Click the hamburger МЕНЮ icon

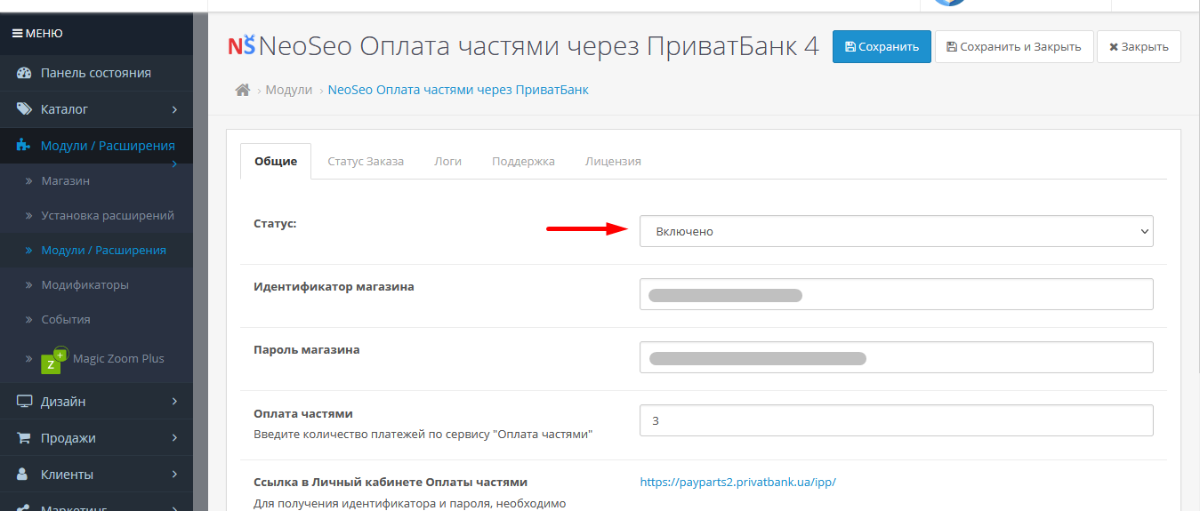tap(18, 33)
